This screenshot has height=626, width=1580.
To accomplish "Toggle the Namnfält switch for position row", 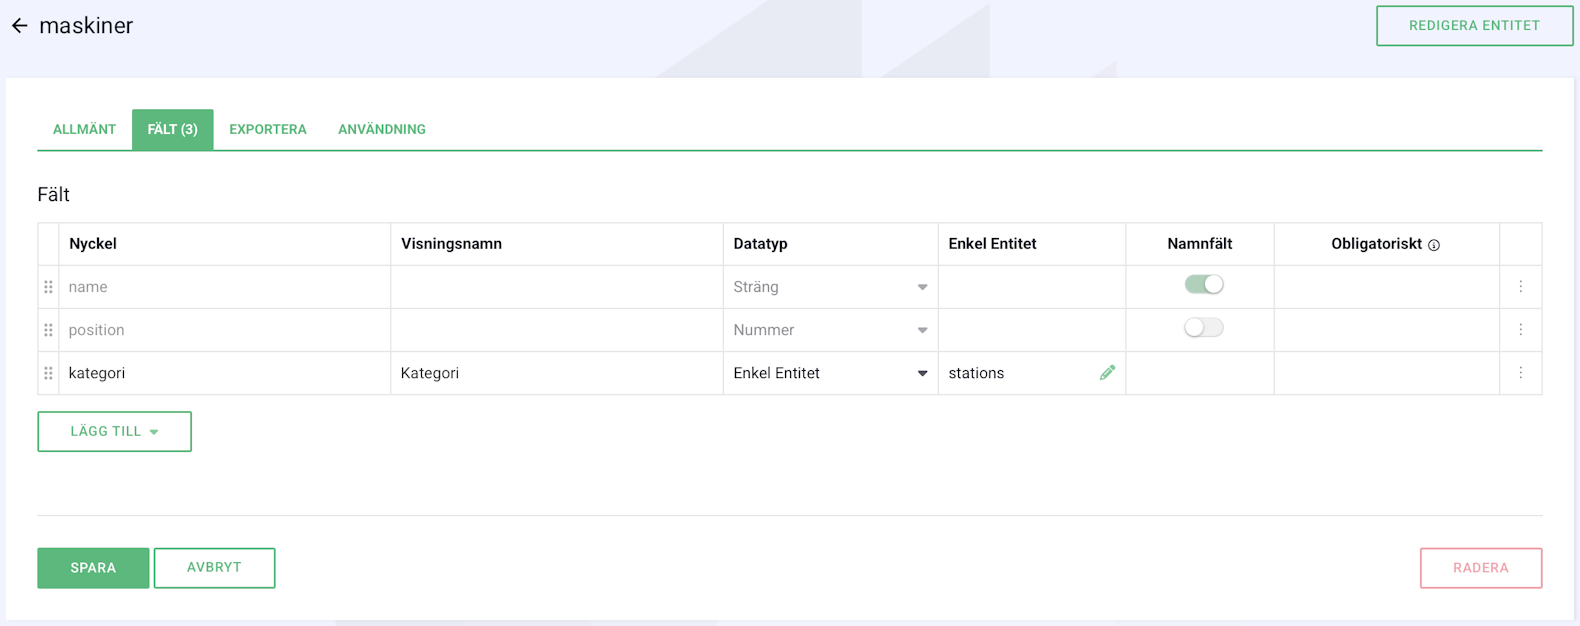I will click(1204, 328).
